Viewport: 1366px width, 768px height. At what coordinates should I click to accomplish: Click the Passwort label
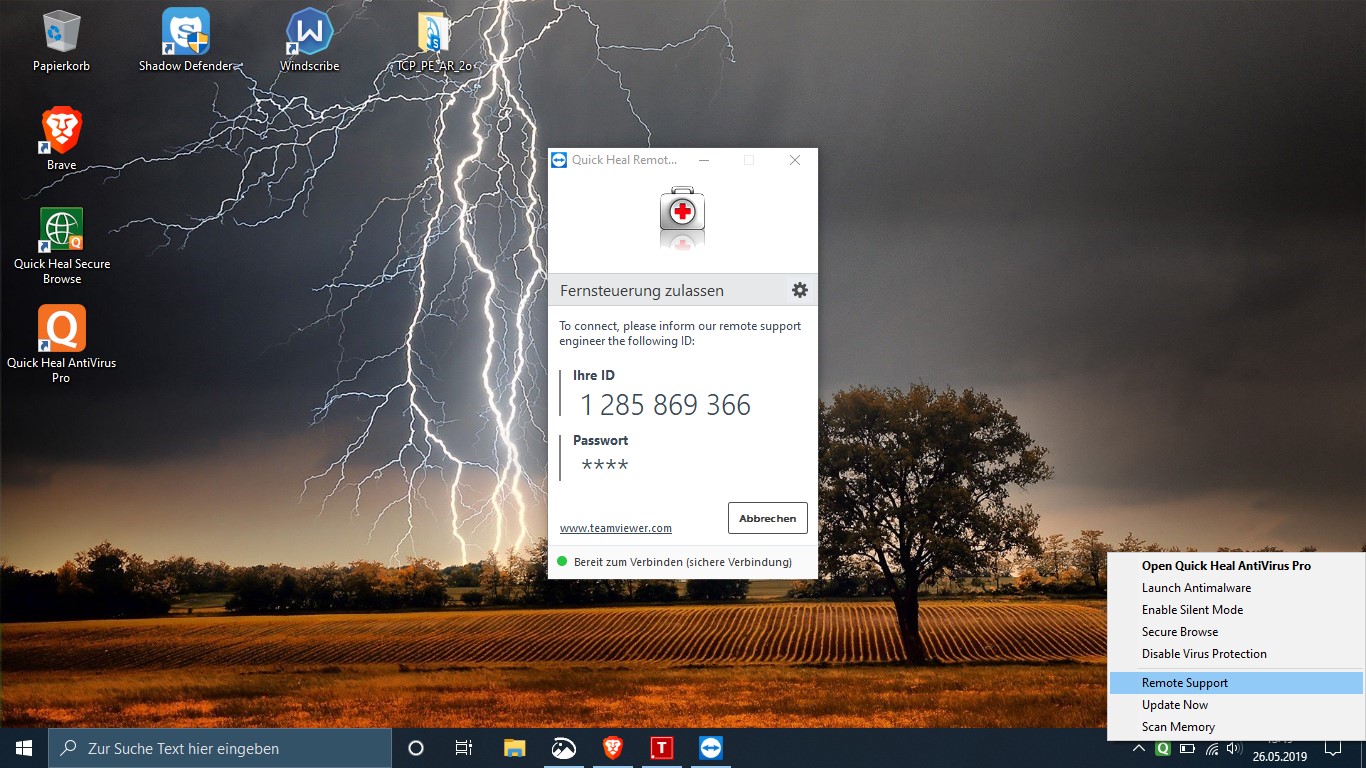[600, 440]
